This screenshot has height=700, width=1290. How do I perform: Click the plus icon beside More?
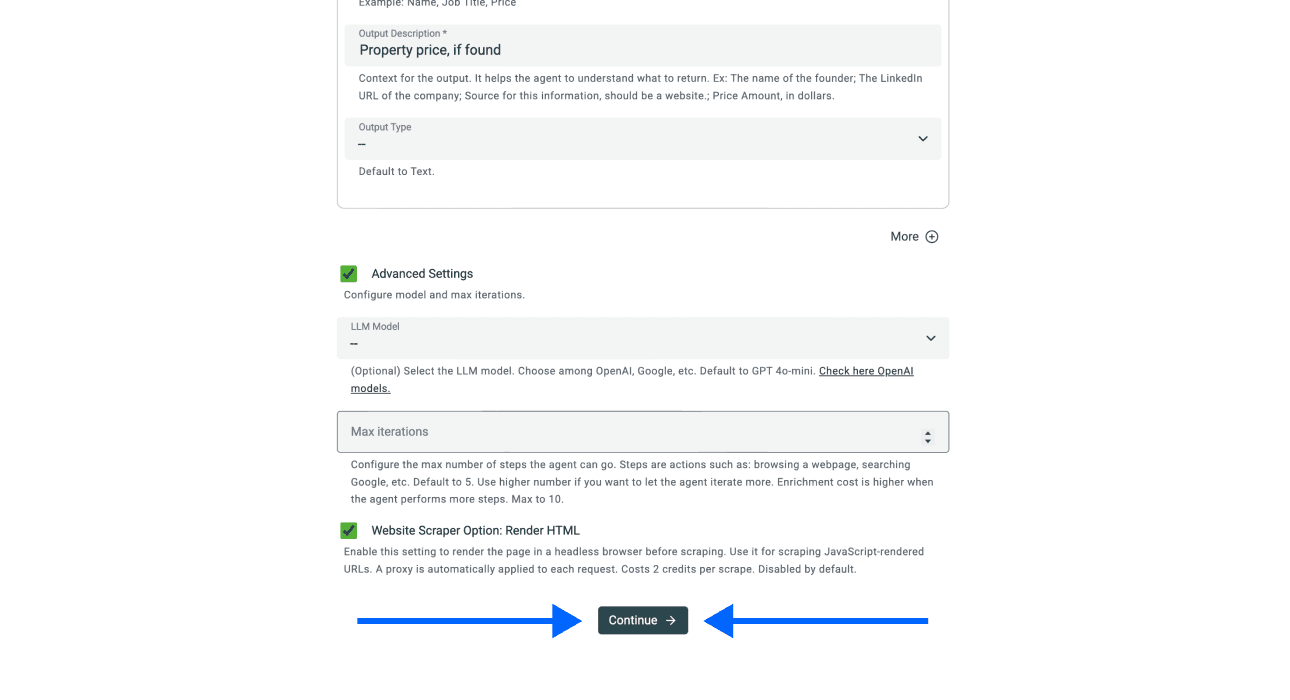[x=931, y=236]
